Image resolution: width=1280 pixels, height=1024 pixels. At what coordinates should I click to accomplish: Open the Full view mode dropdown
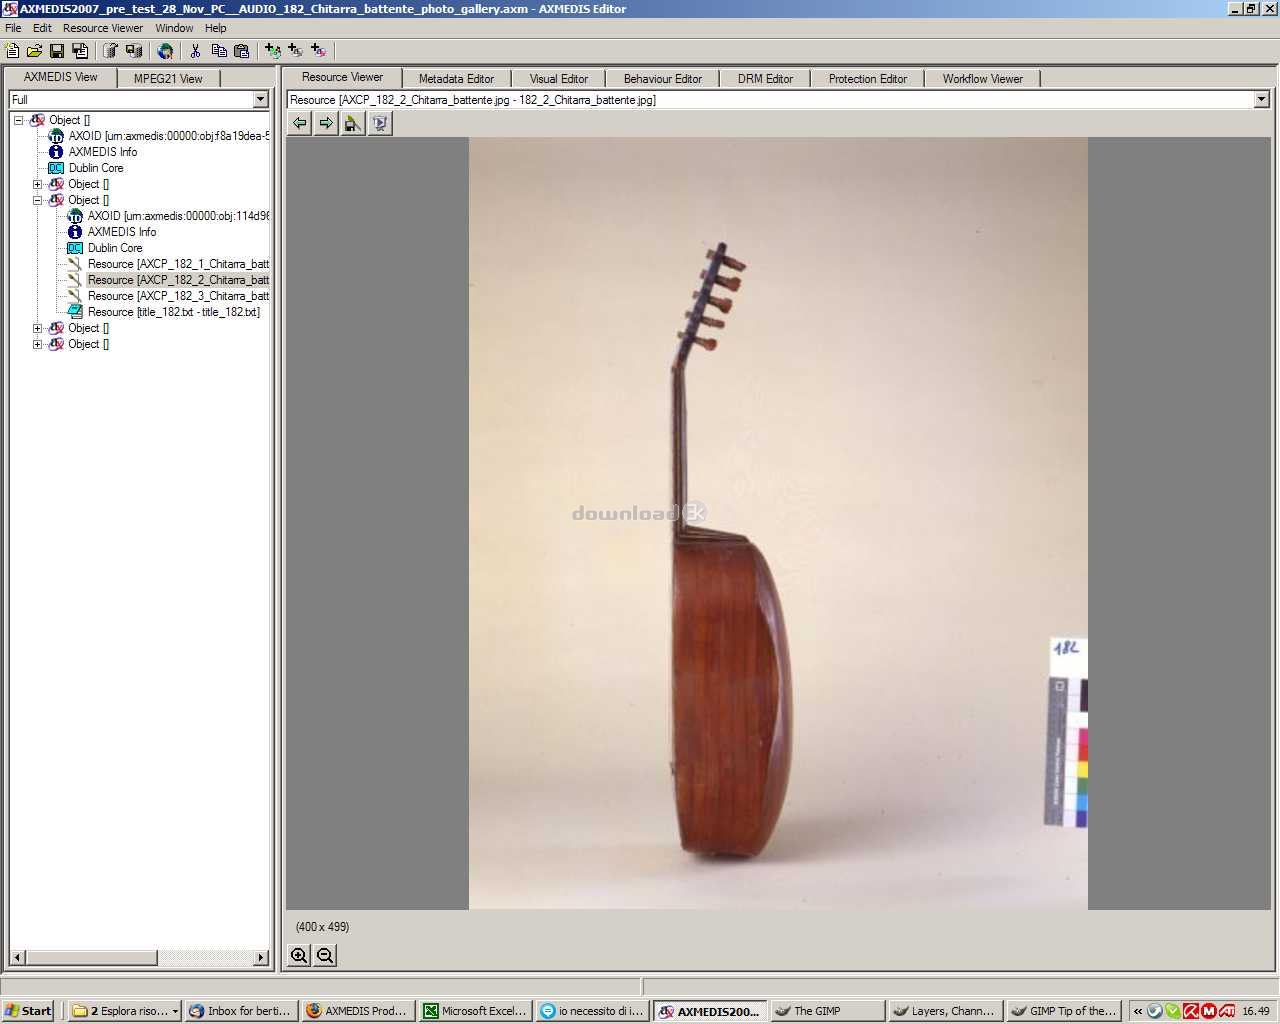tap(260, 99)
